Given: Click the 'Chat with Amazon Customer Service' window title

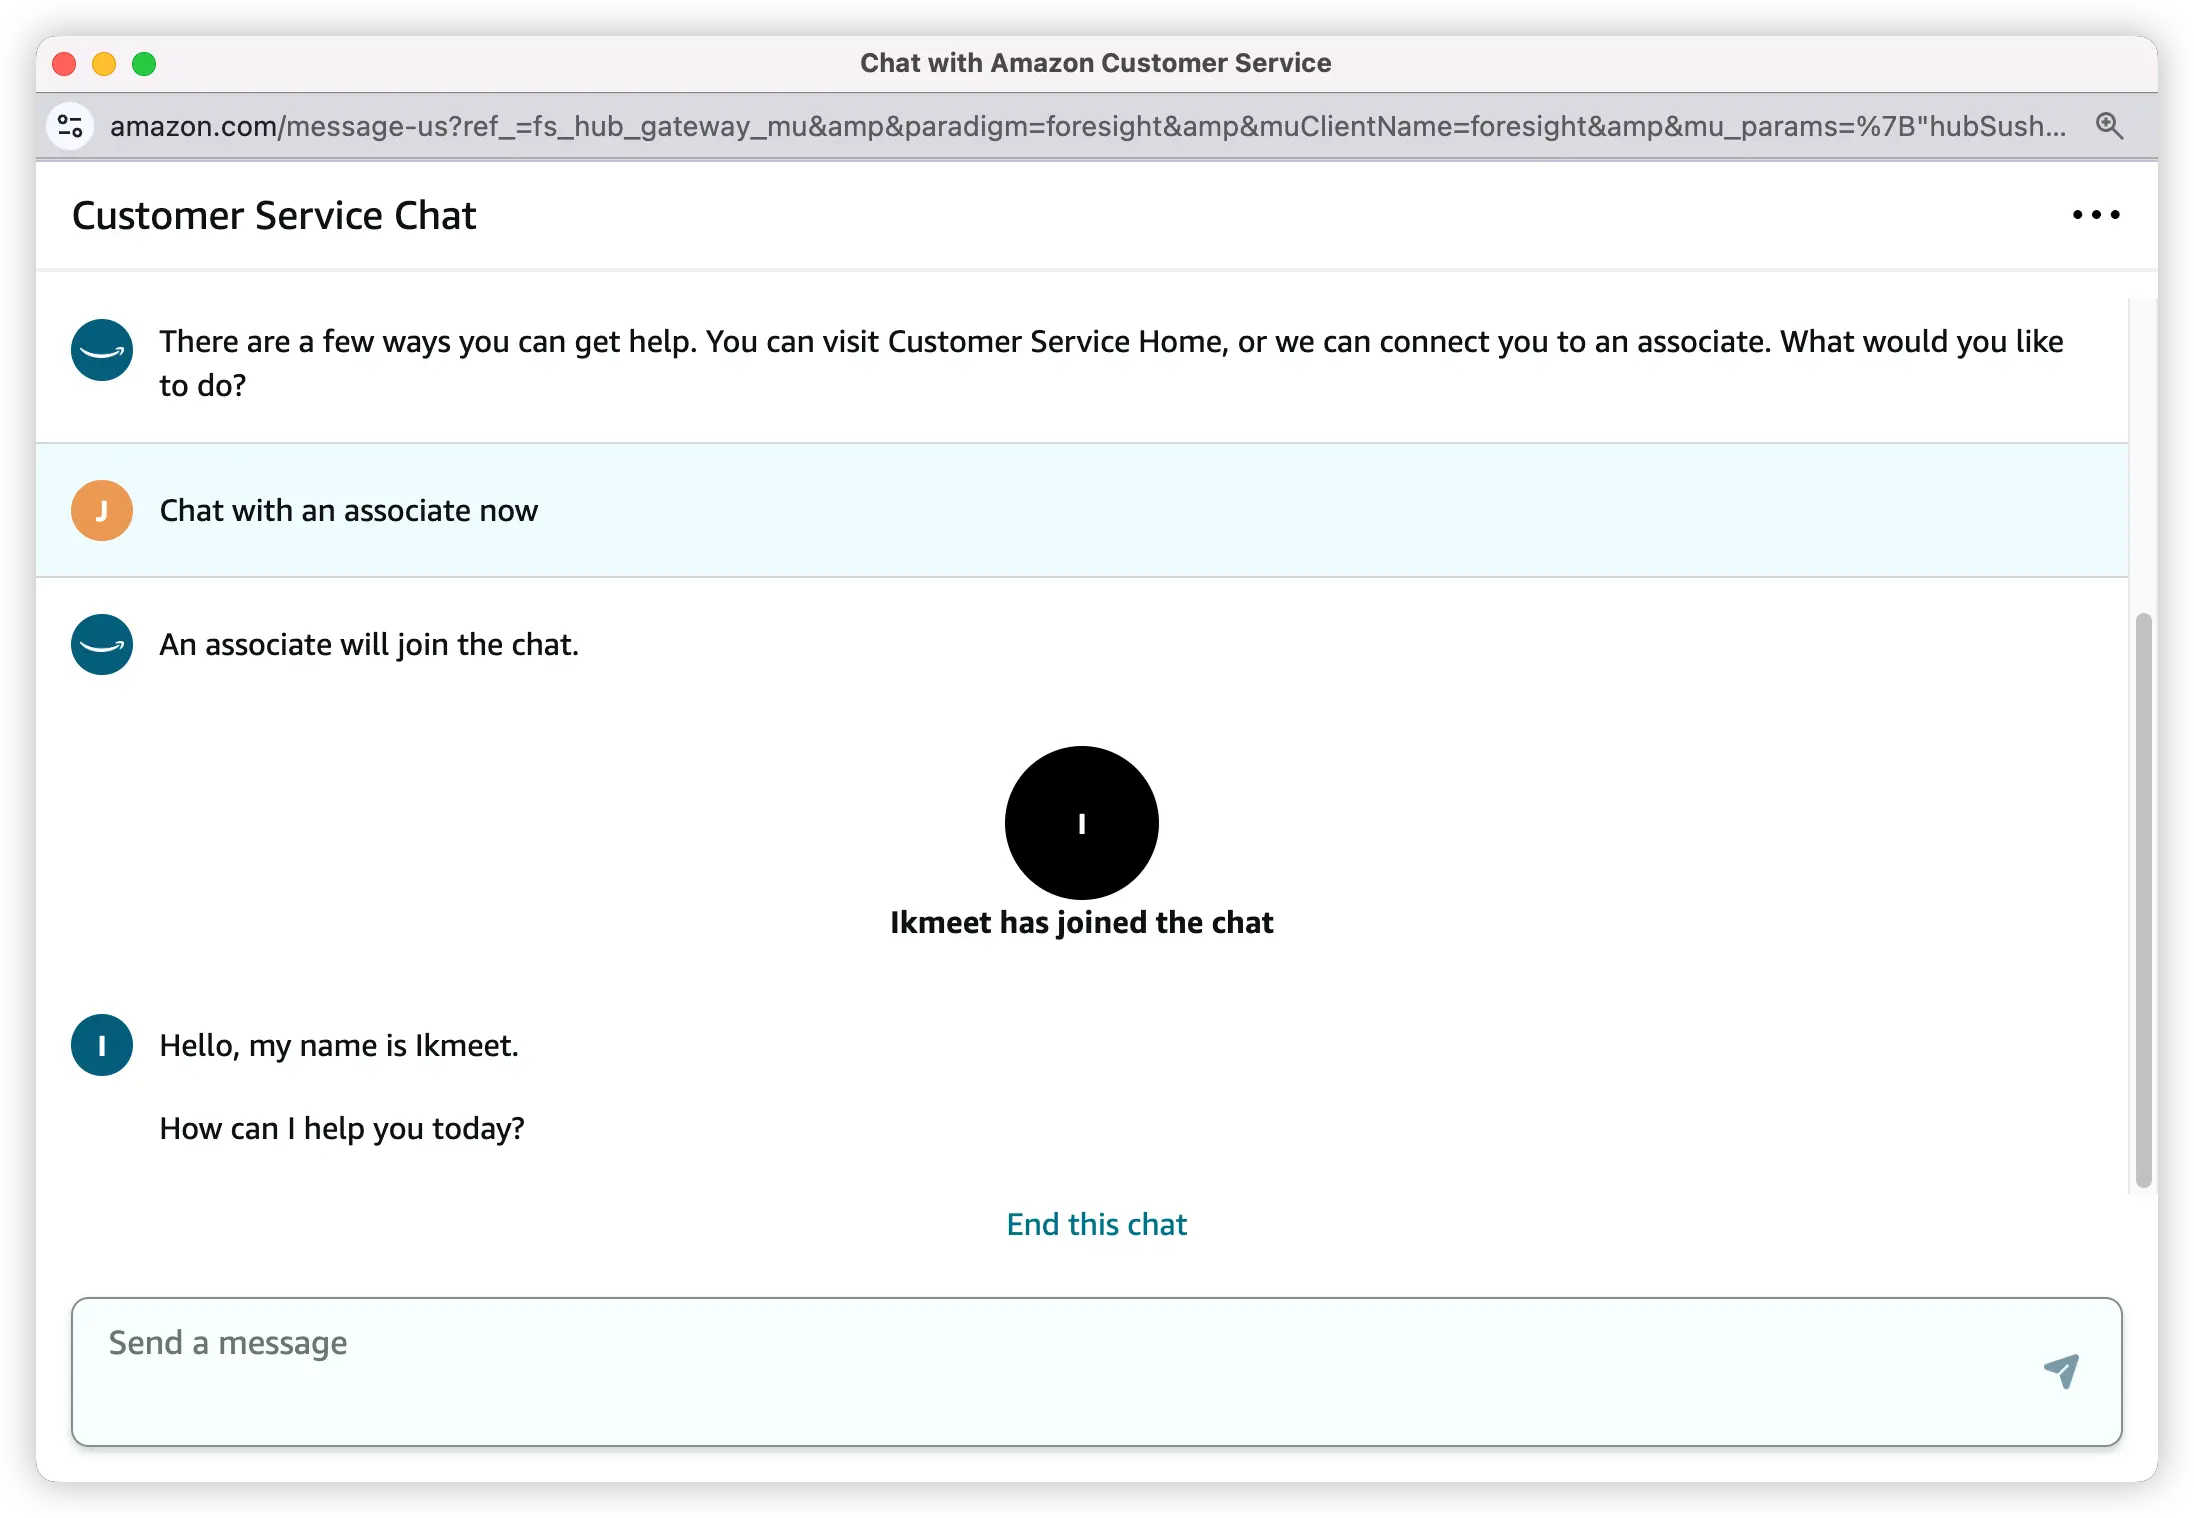Looking at the screenshot, I should pos(1095,63).
